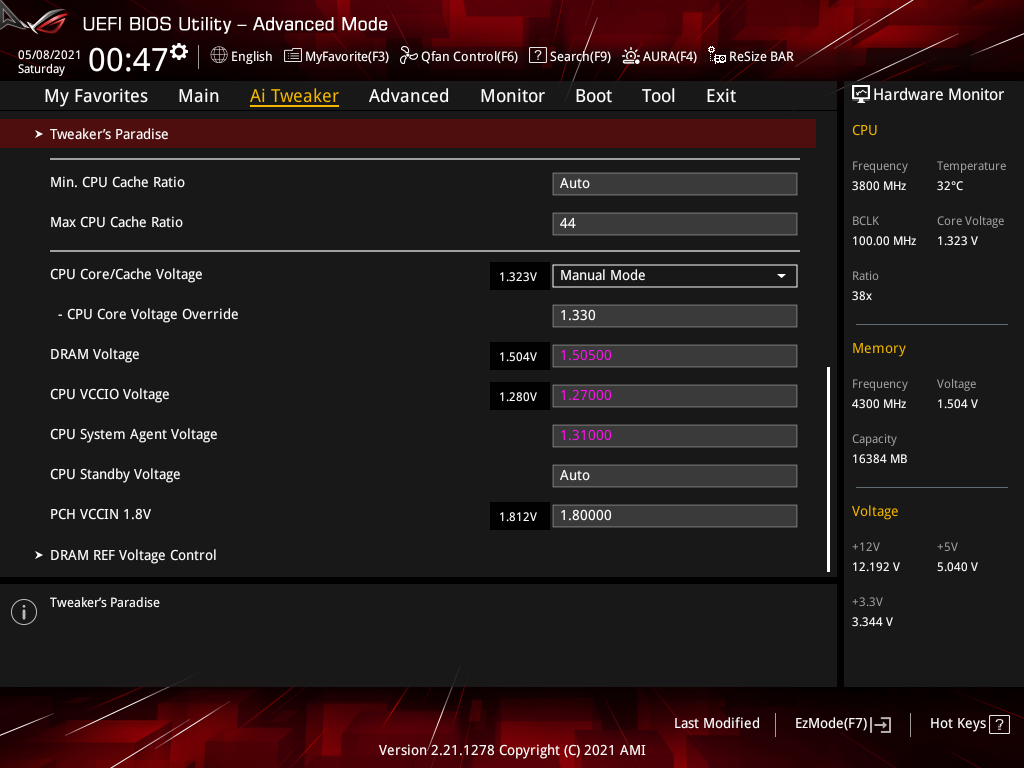Image resolution: width=1024 pixels, height=768 pixels.
Task: Click the 00:47 clock display
Action: 128,60
